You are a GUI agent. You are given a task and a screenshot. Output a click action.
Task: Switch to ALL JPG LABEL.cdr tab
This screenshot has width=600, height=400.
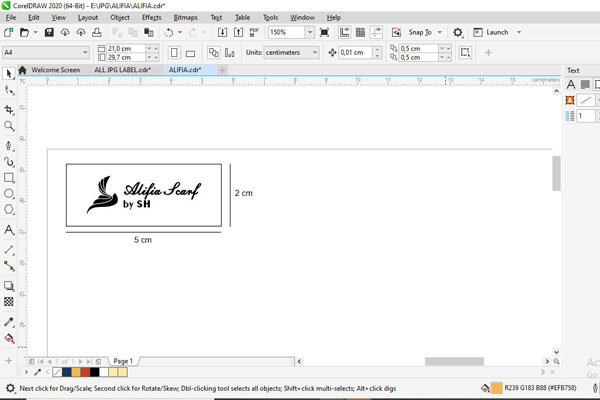pos(122,70)
